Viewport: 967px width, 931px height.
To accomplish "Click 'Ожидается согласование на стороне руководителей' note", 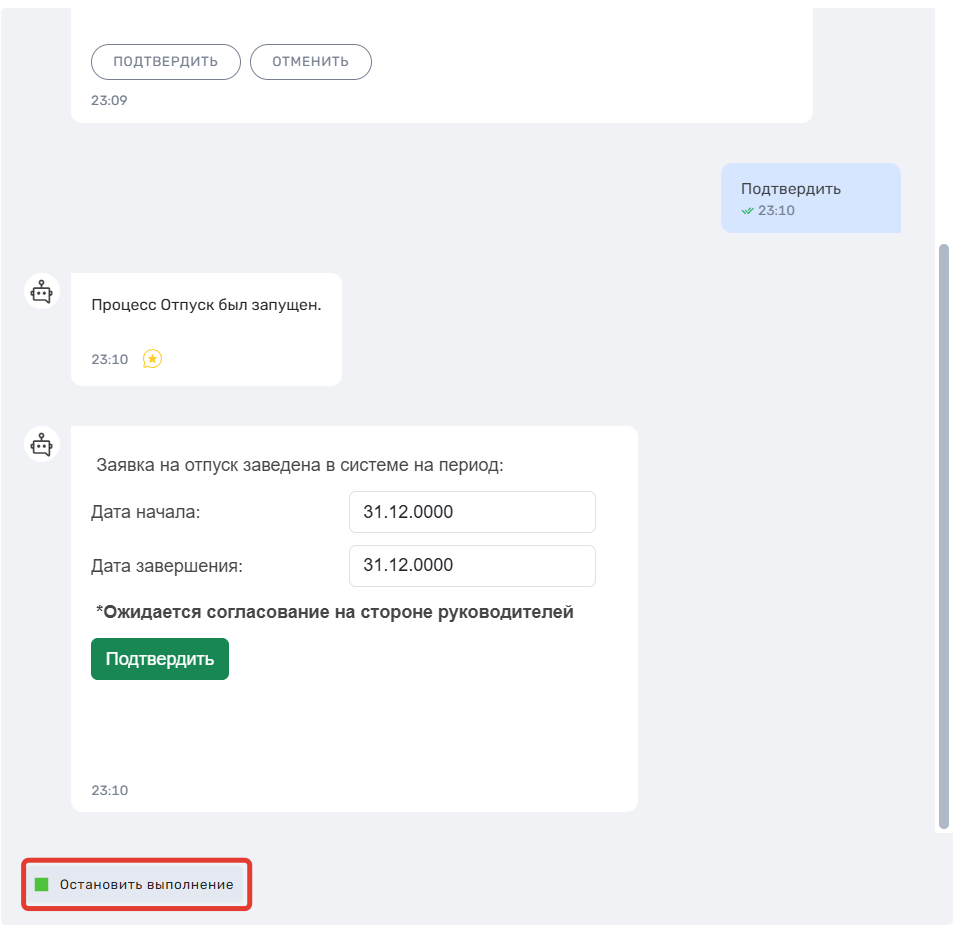I will pyautogui.click(x=335, y=612).
